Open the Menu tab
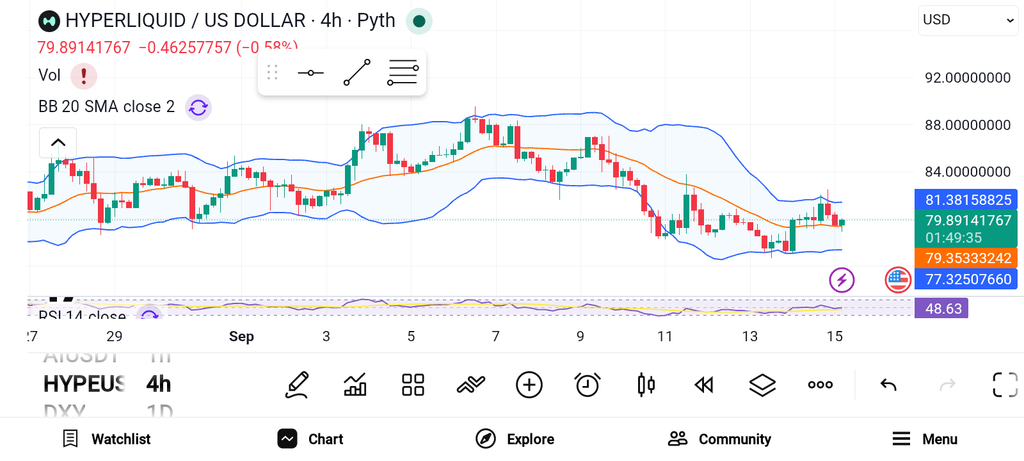The height and width of the screenshot is (461, 1024). point(925,439)
